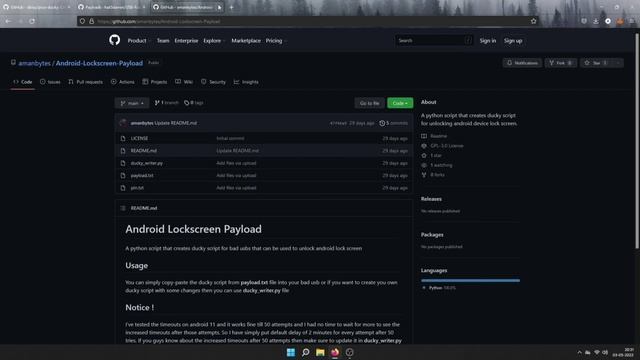This screenshot has height=360, width=640.
Task: Open the LICENSE file
Action: (139, 138)
